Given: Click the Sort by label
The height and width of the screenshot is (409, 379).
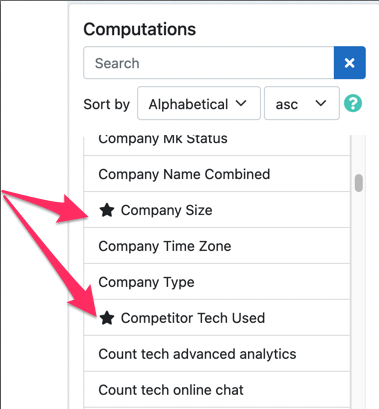Looking at the screenshot, I should click(106, 104).
